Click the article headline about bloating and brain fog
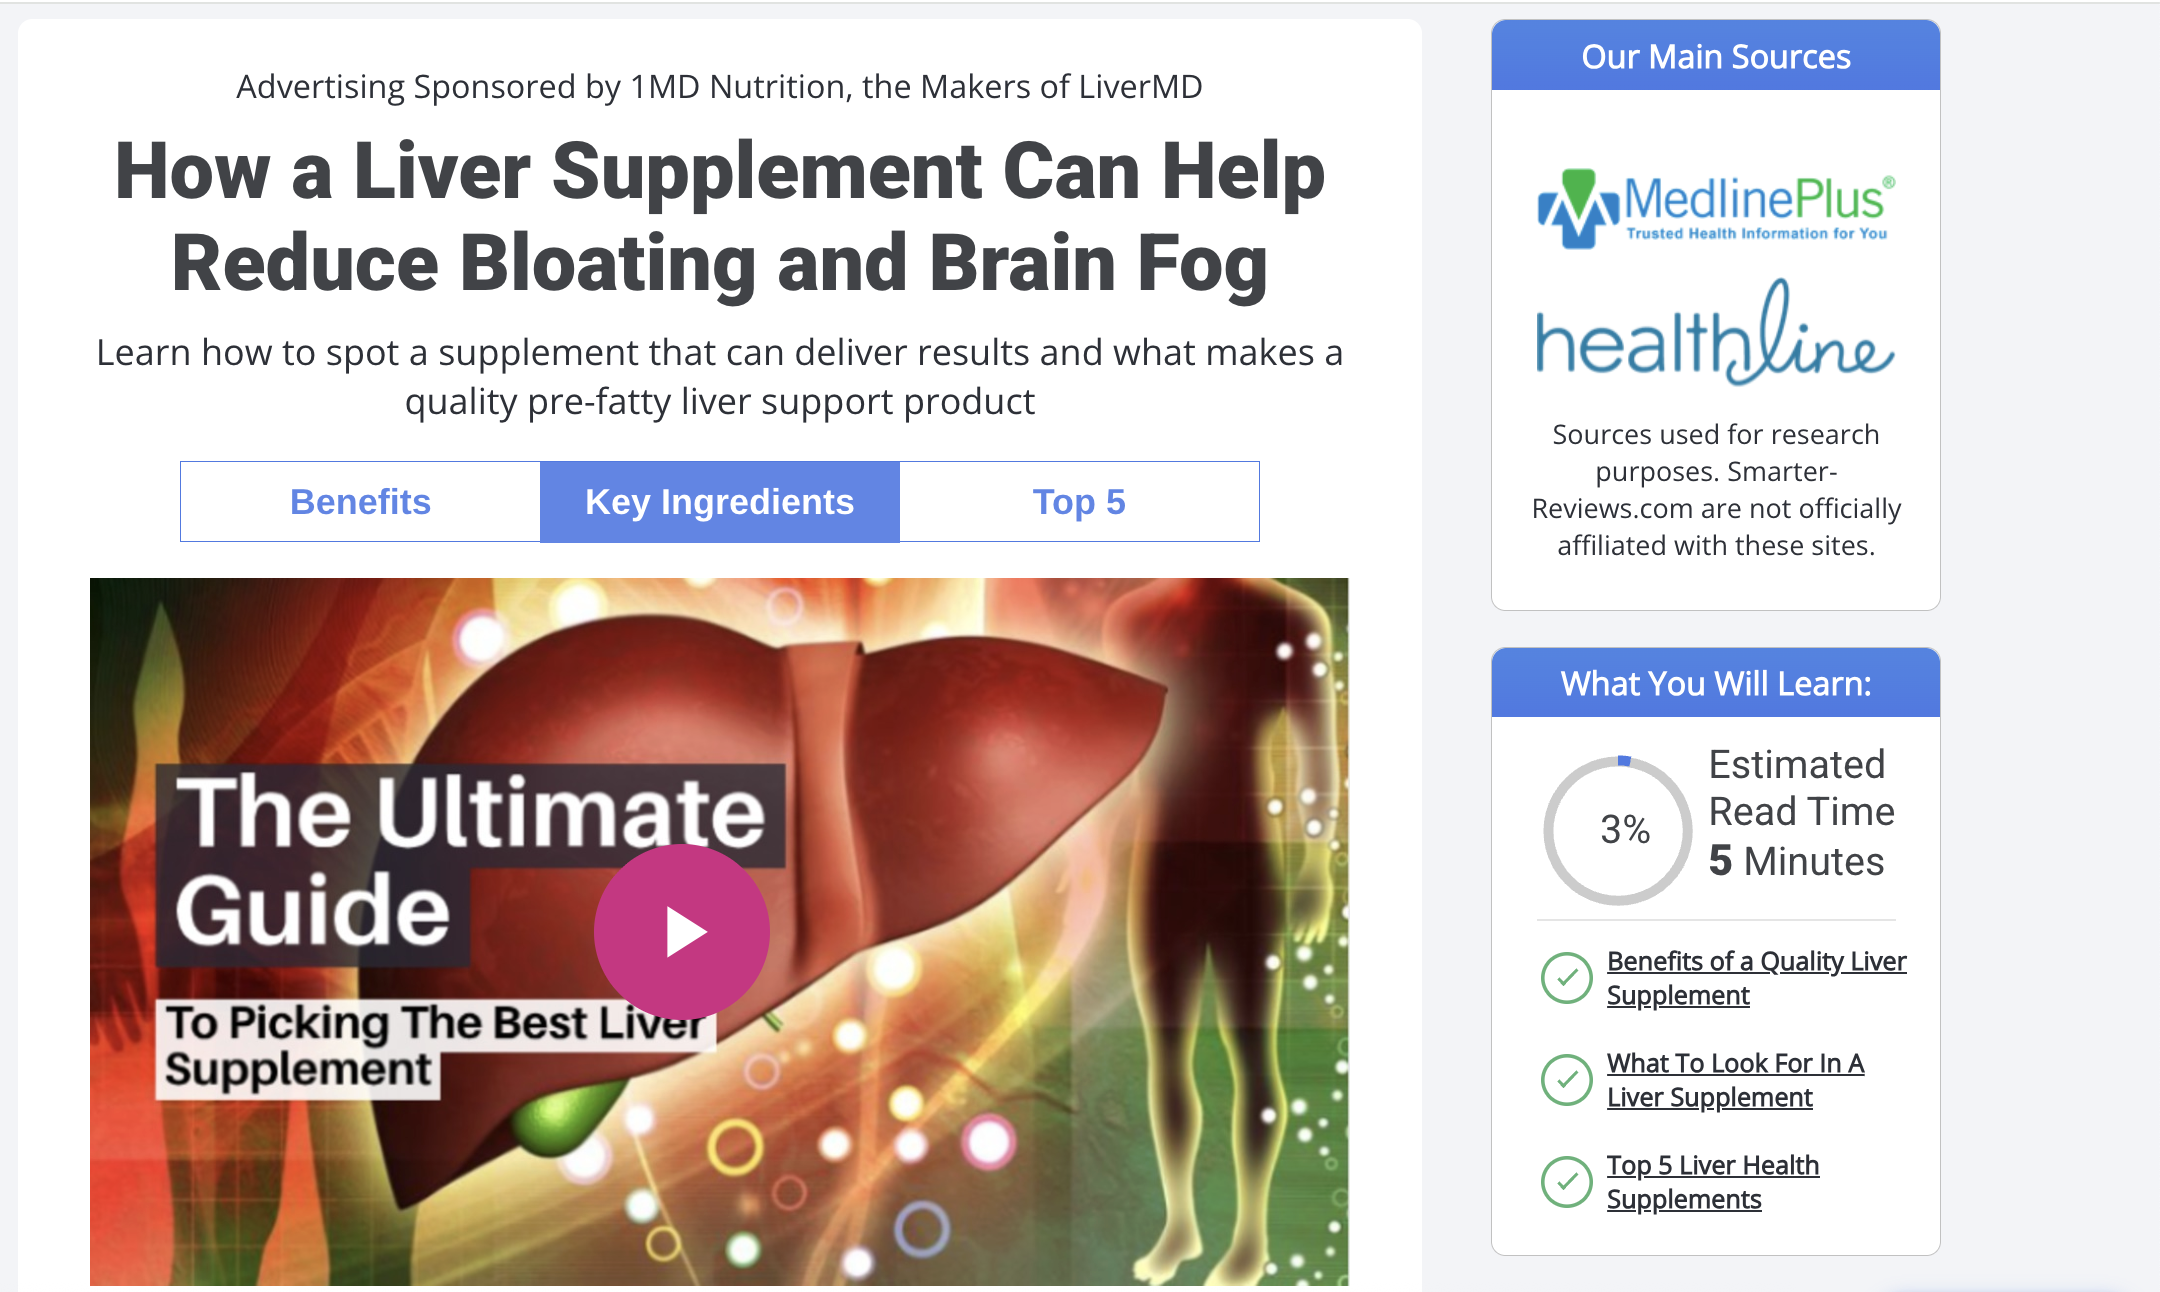This screenshot has width=2160, height=1292. [720, 217]
